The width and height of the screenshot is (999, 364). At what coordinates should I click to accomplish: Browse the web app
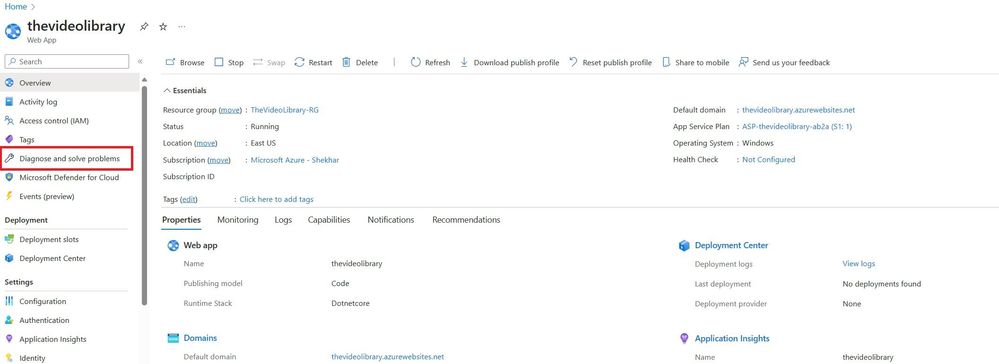click(x=185, y=62)
